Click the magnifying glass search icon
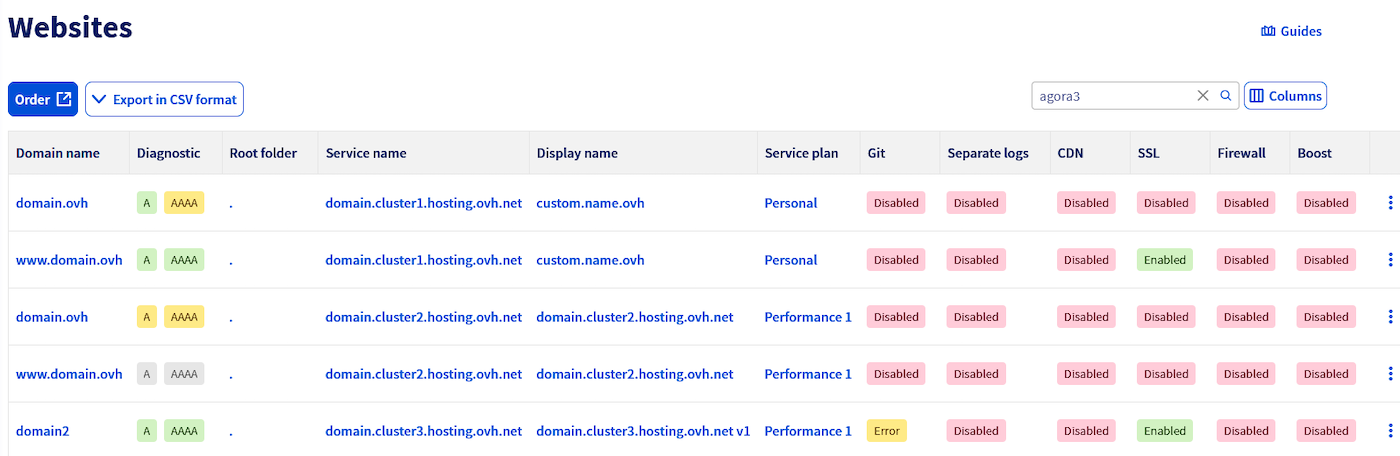Viewport: 1400px width, 456px height. [x=1226, y=96]
